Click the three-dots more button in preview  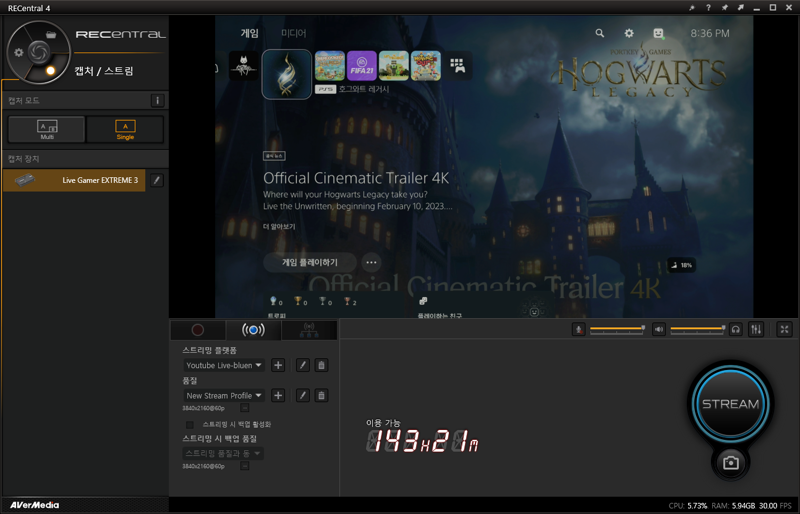pyautogui.click(x=371, y=262)
